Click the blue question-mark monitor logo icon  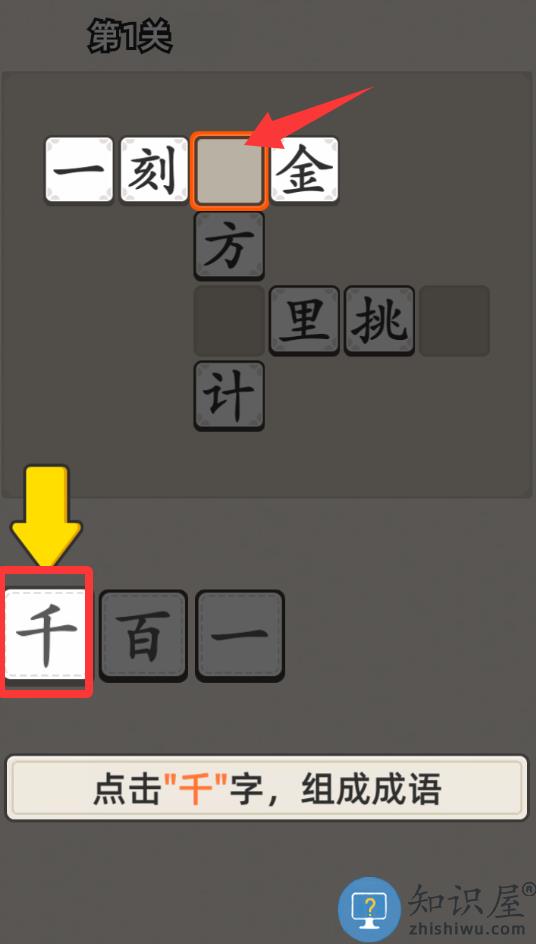click(x=369, y=908)
